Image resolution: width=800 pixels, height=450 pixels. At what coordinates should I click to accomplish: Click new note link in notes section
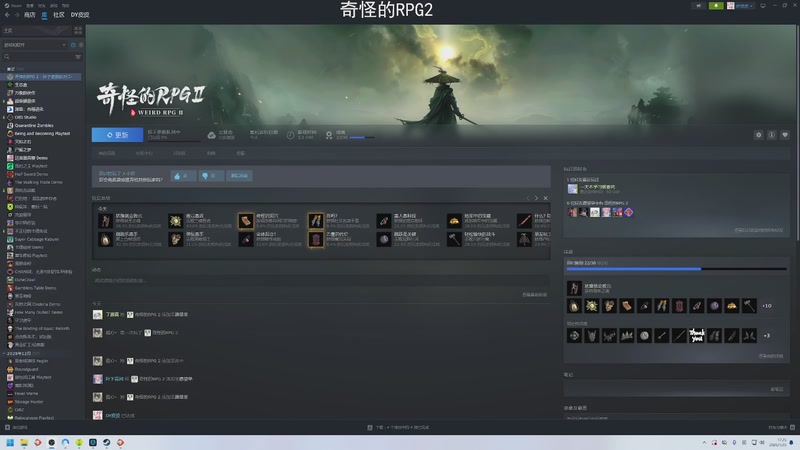[777, 389]
